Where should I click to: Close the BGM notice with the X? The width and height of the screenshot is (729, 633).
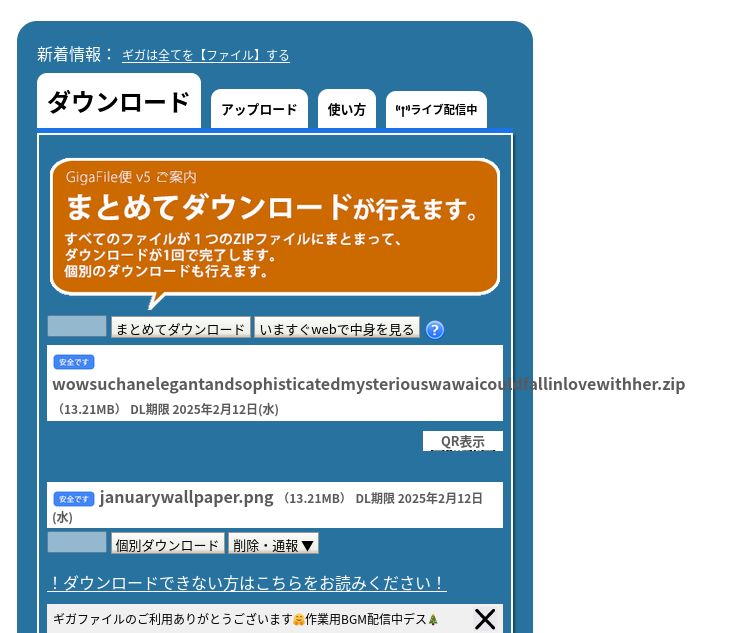pos(484,619)
